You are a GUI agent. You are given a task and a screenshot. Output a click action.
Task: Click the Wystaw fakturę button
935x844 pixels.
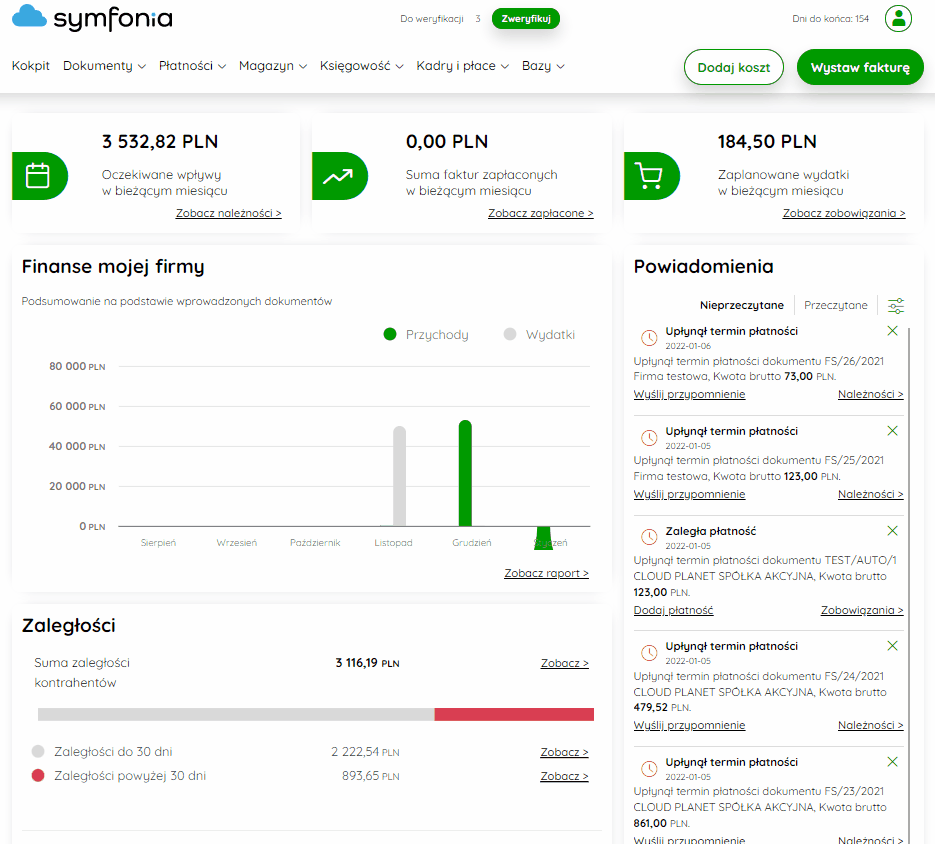point(860,67)
